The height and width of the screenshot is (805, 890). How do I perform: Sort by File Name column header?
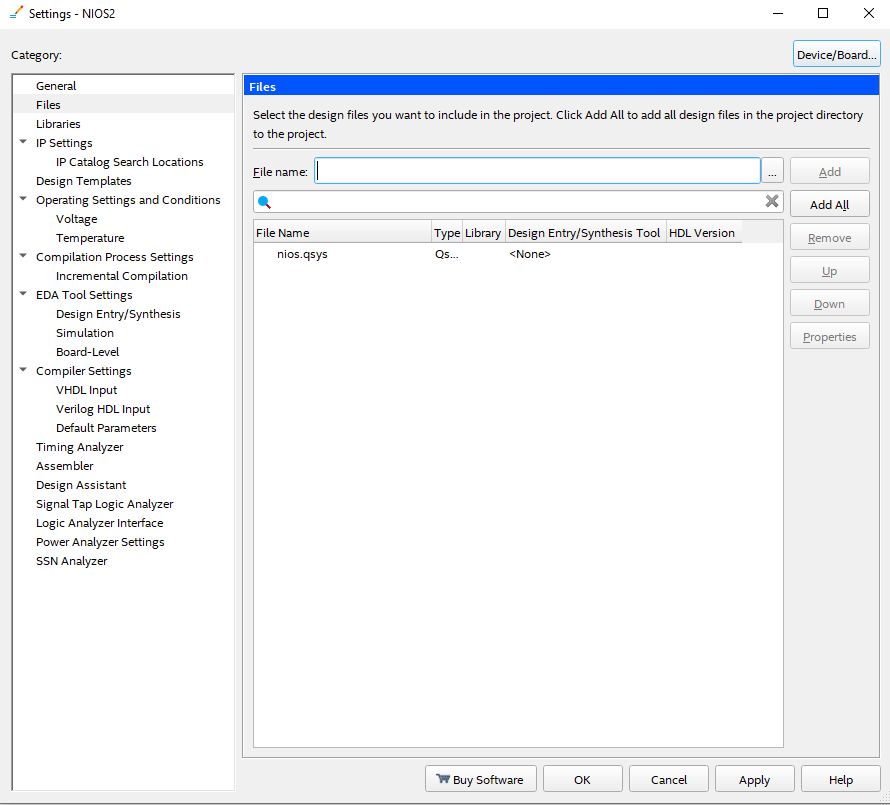(x=342, y=233)
